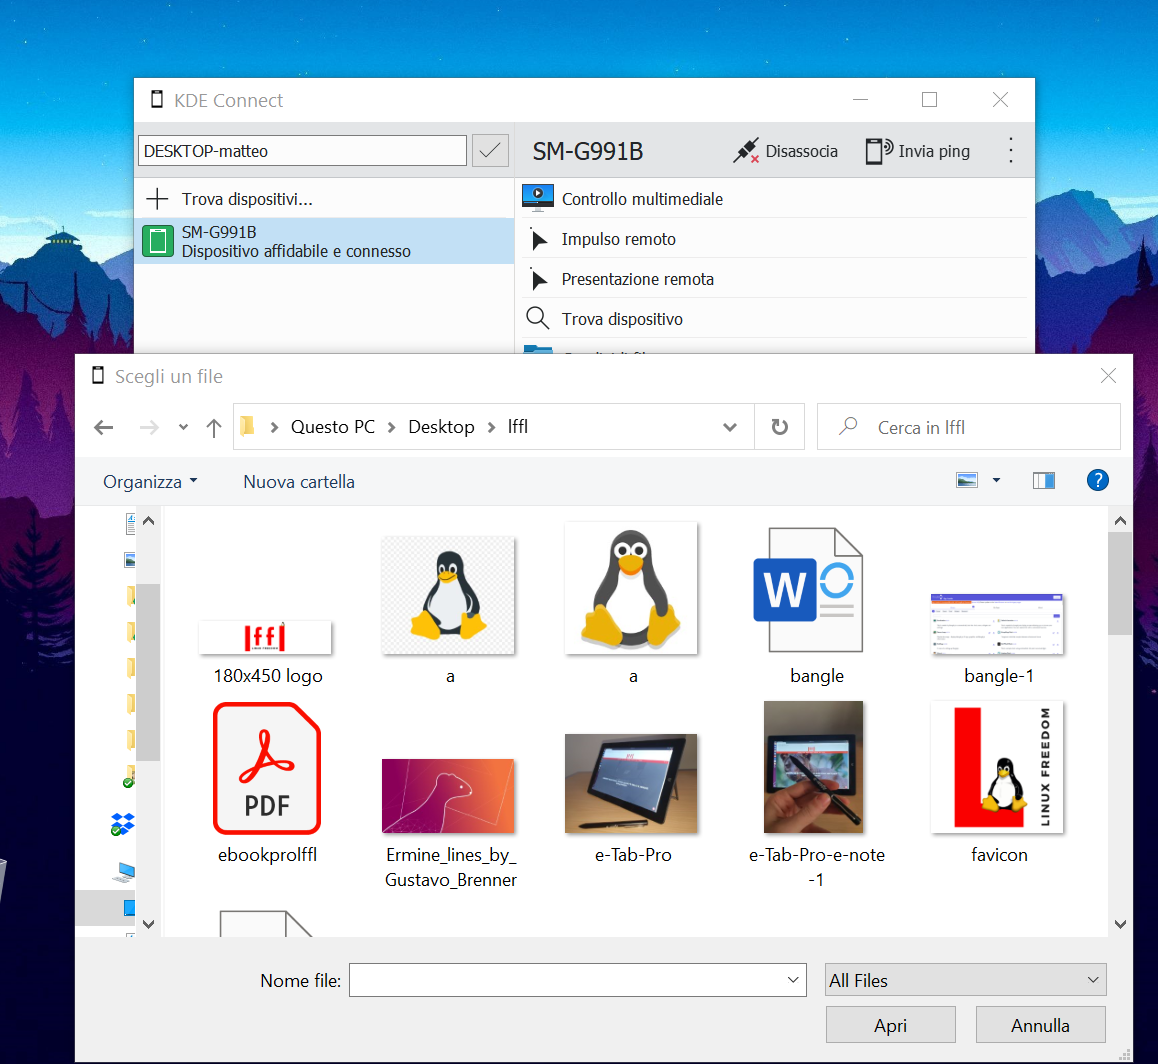Toggle the preview pane icon
The height and width of the screenshot is (1064, 1158).
[x=1043, y=480]
